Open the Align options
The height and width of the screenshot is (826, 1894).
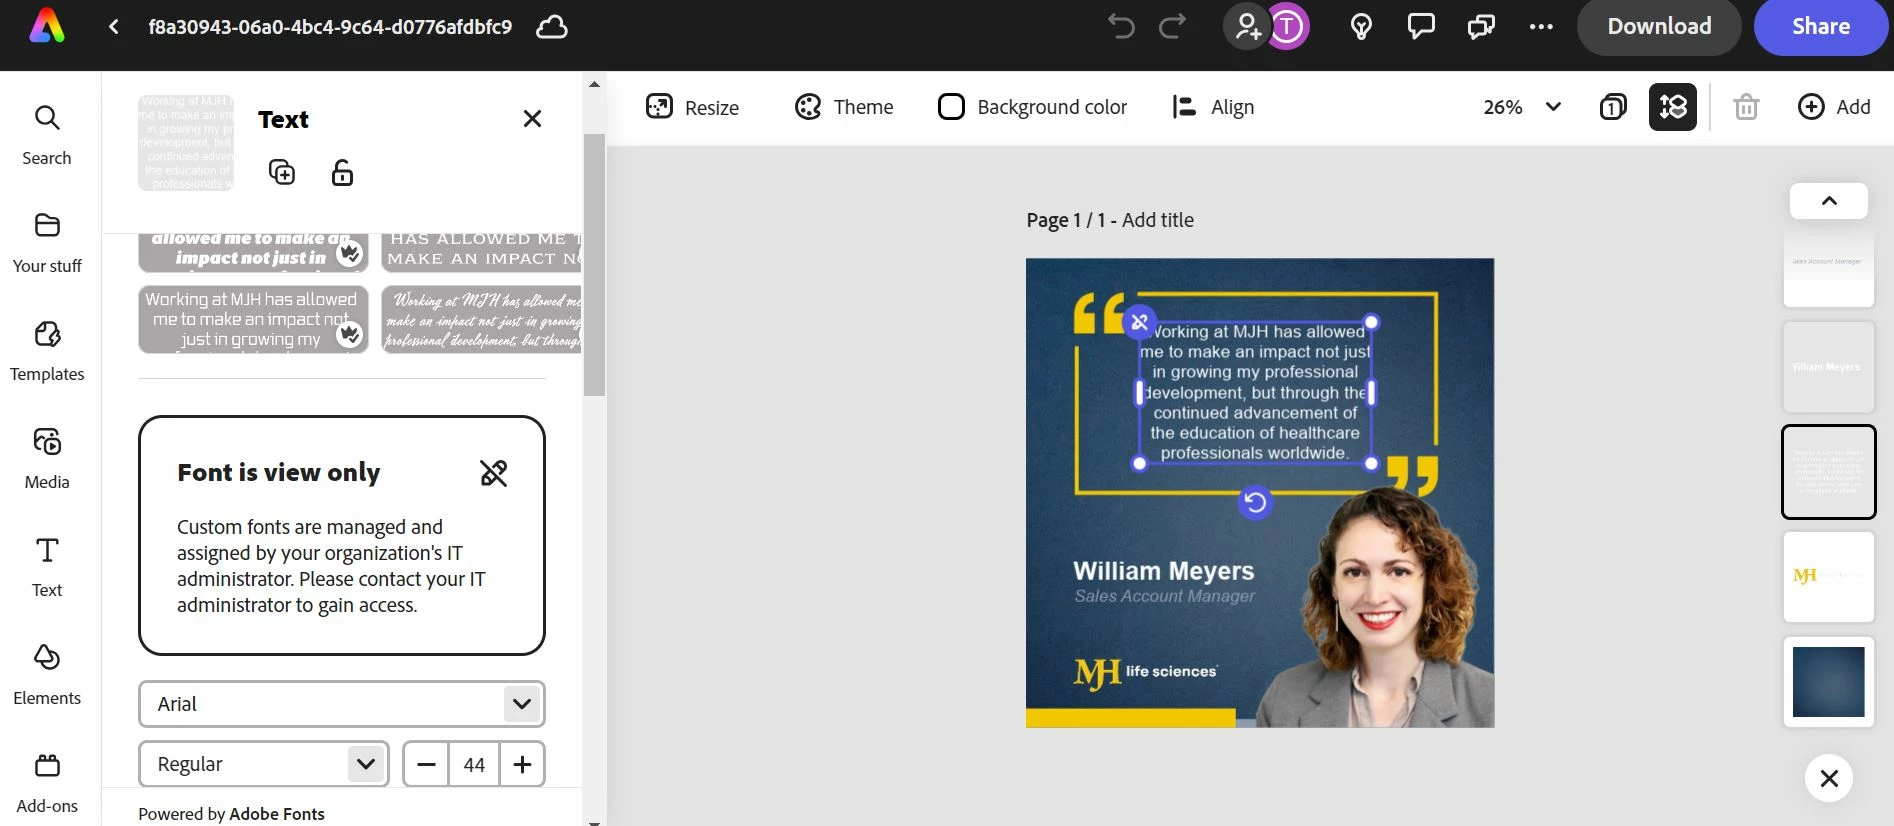pos(1213,107)
